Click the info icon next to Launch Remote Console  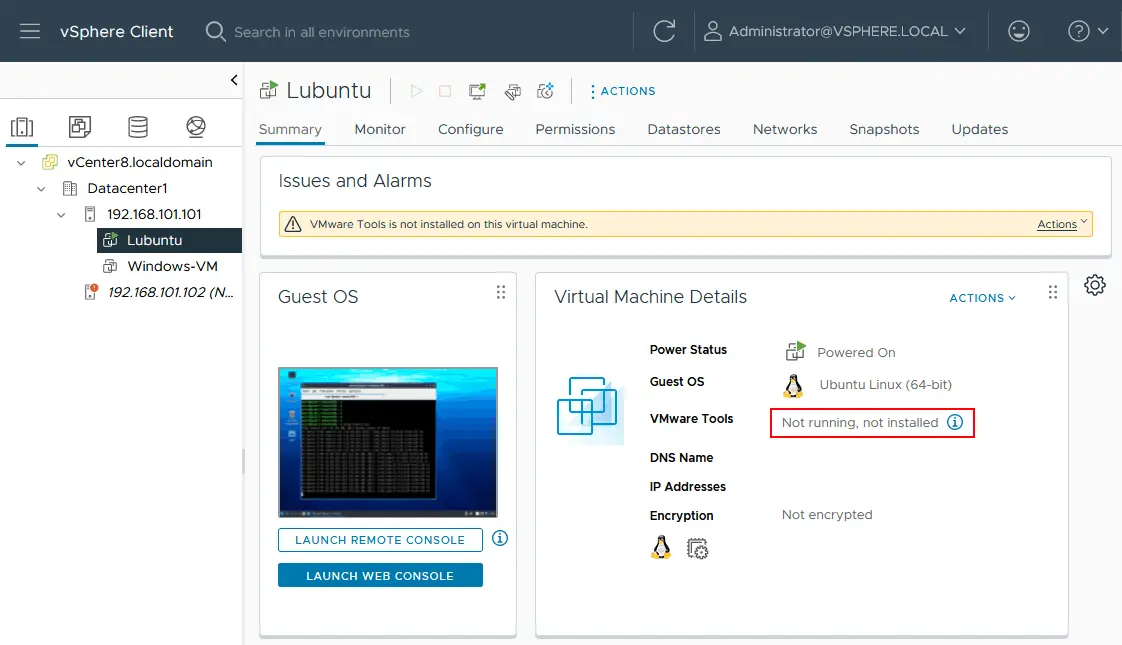pos(499,538)
